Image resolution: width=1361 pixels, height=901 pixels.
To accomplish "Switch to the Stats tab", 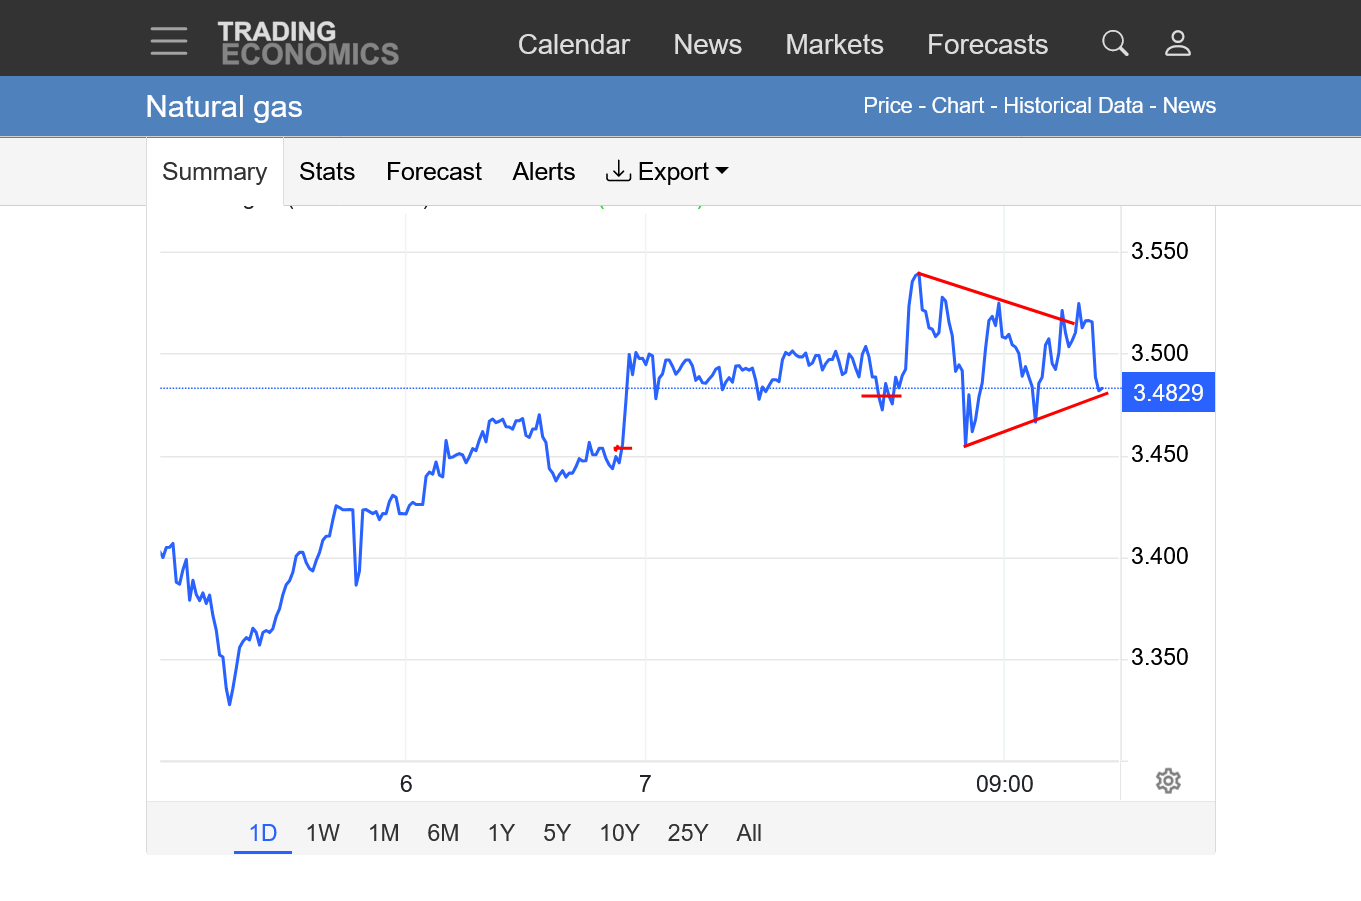I will click(327, 172).
